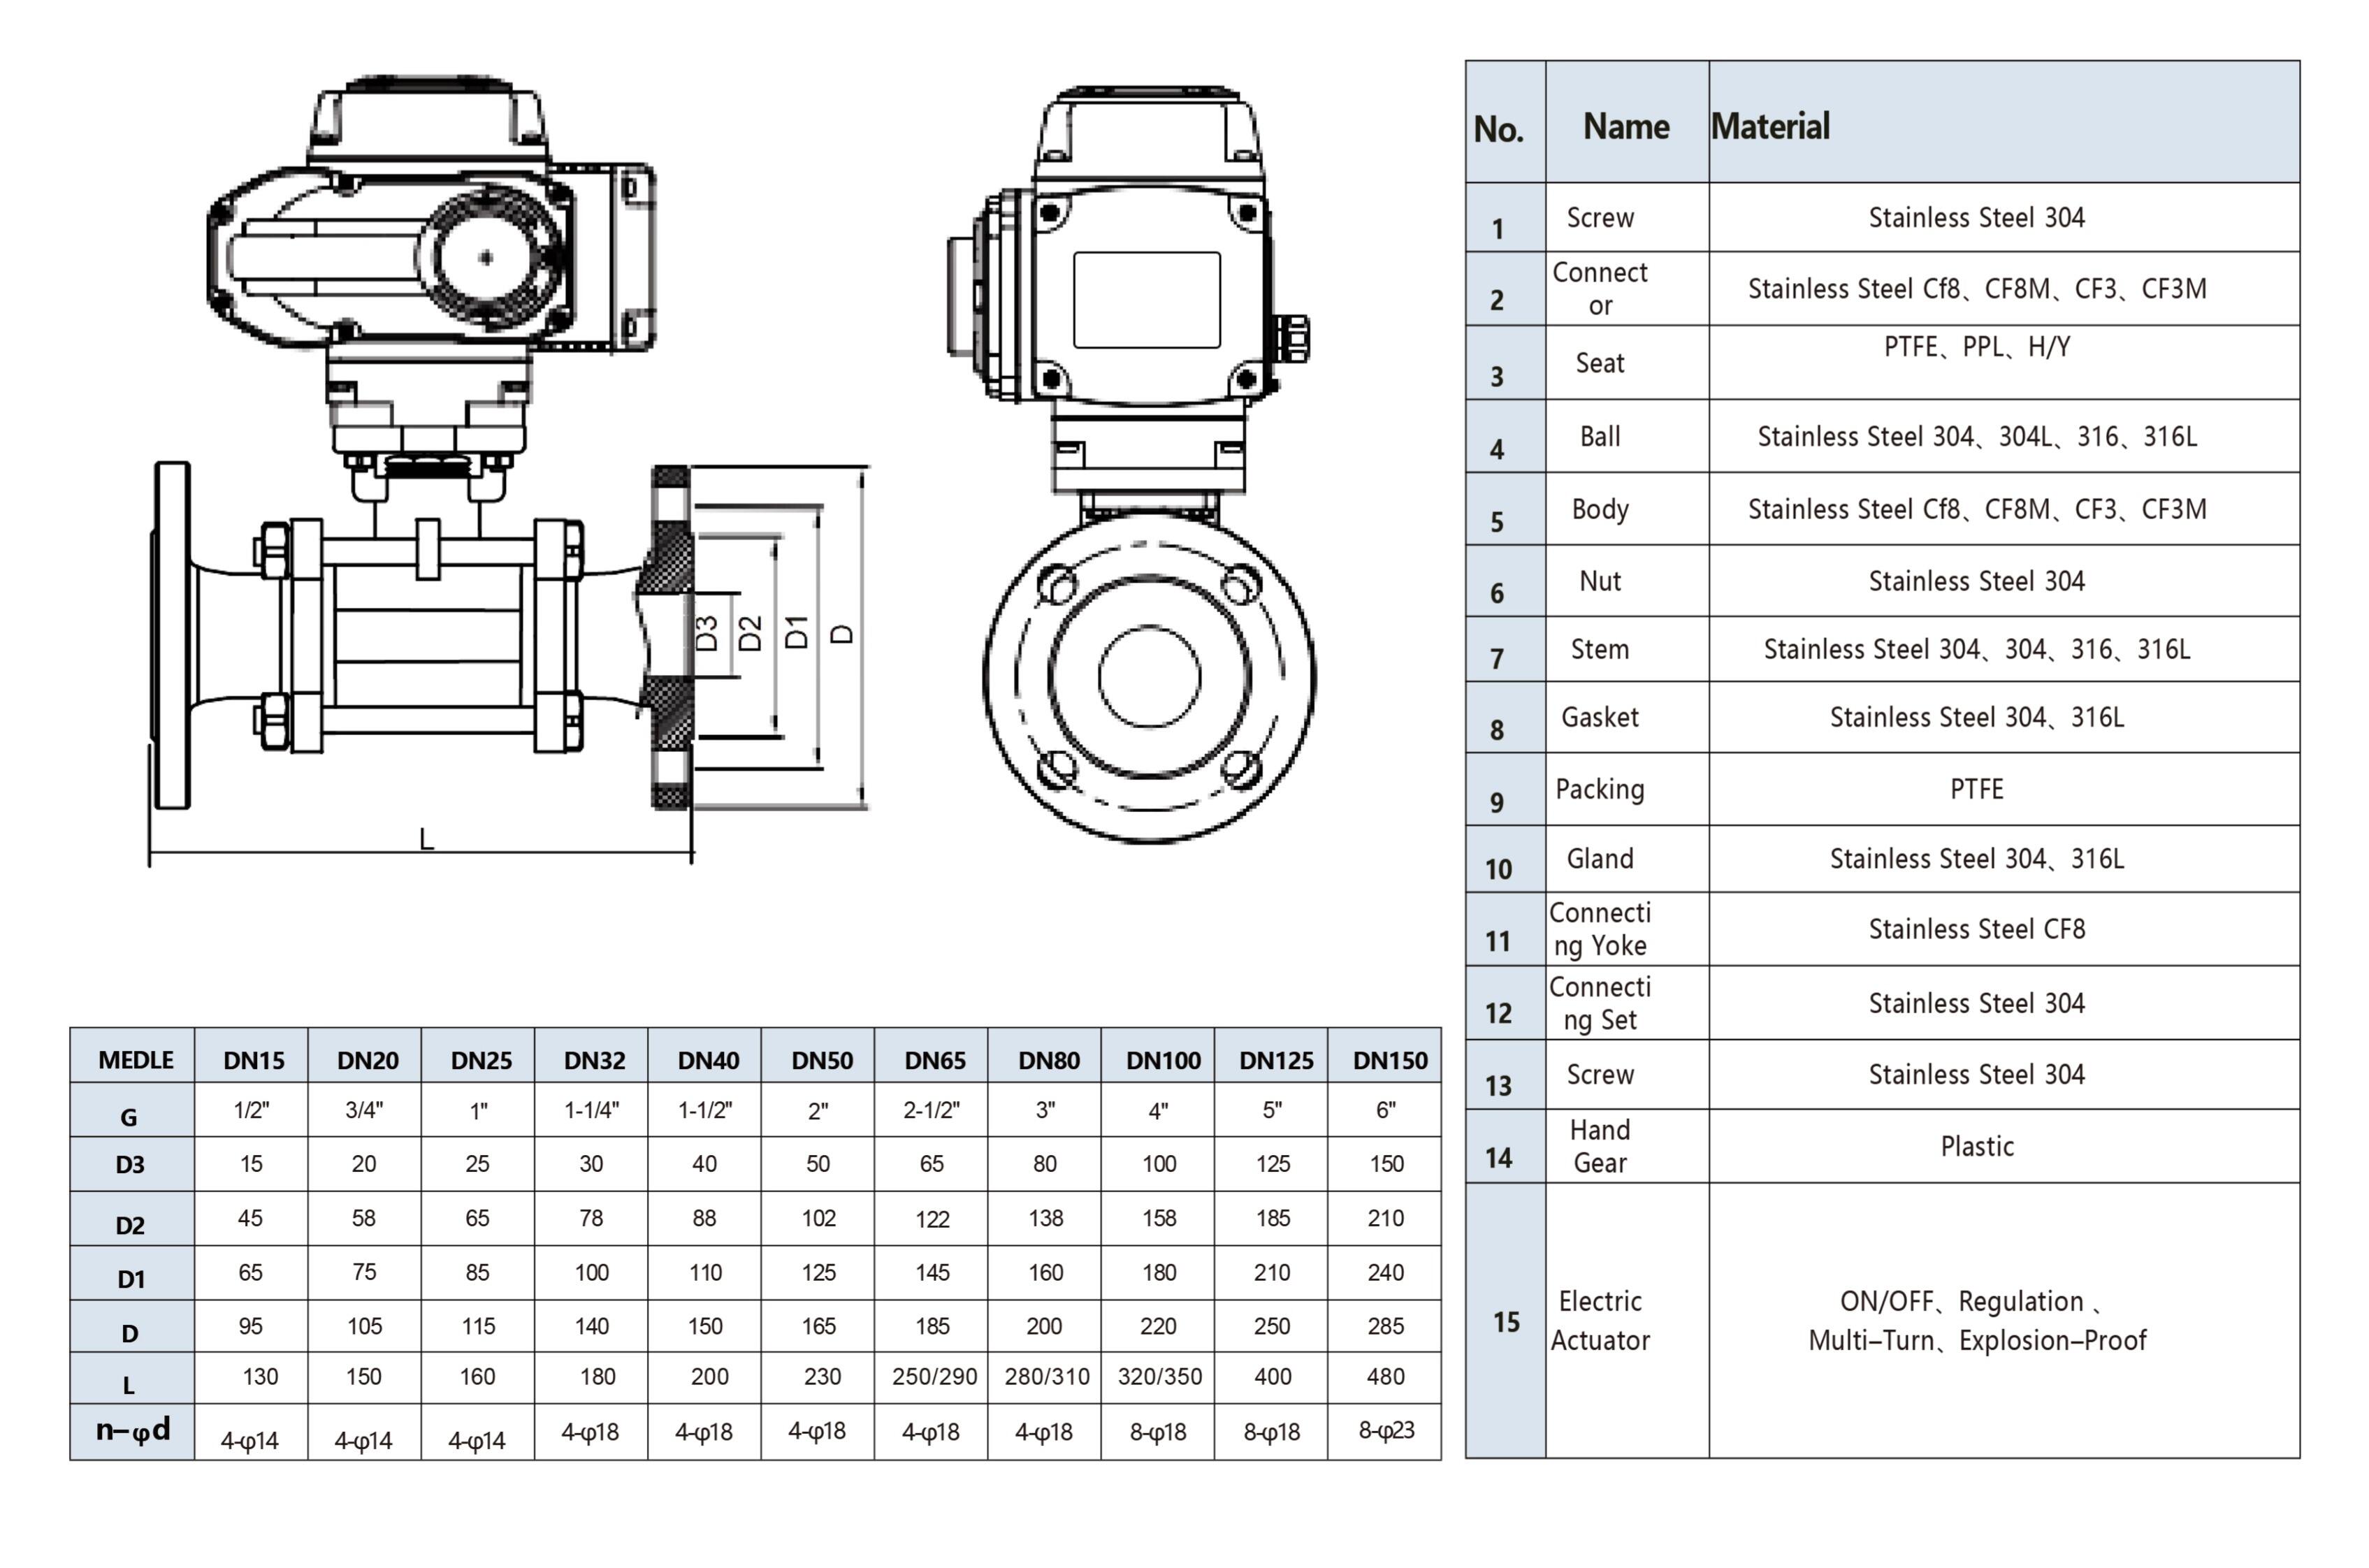Click the D3 dimension label on drawing
Image resolution: width=2369 pixels, height=1568 pixels.
[x=707, y=634]
